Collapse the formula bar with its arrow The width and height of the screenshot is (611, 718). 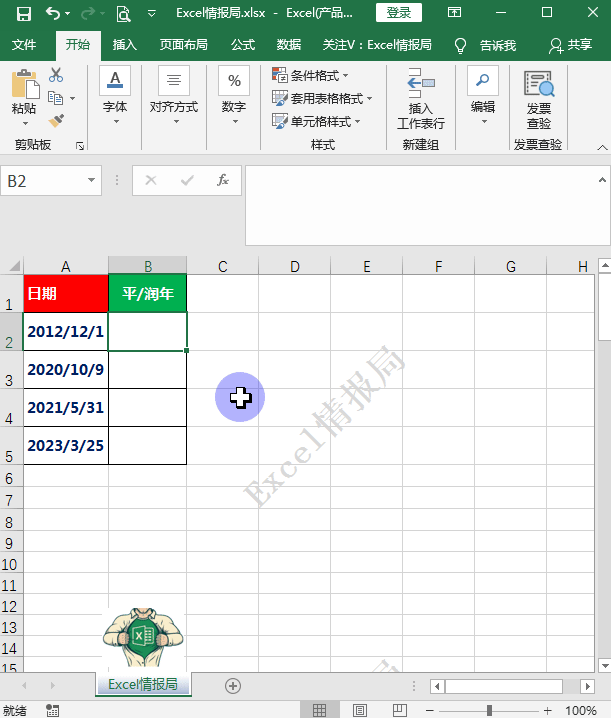click(602, 180)
